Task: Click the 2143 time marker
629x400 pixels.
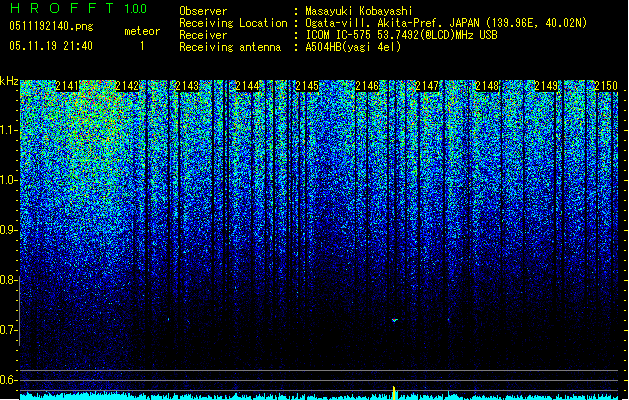Action: point(187,86)
